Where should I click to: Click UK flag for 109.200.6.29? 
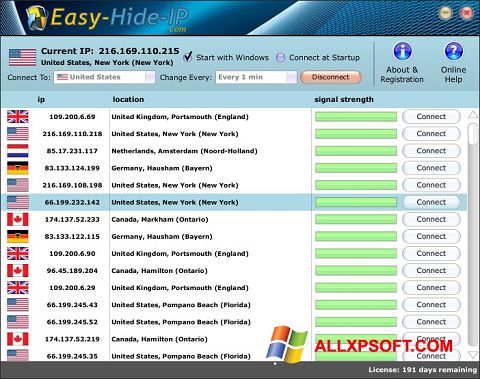click(x=18, y=288)
